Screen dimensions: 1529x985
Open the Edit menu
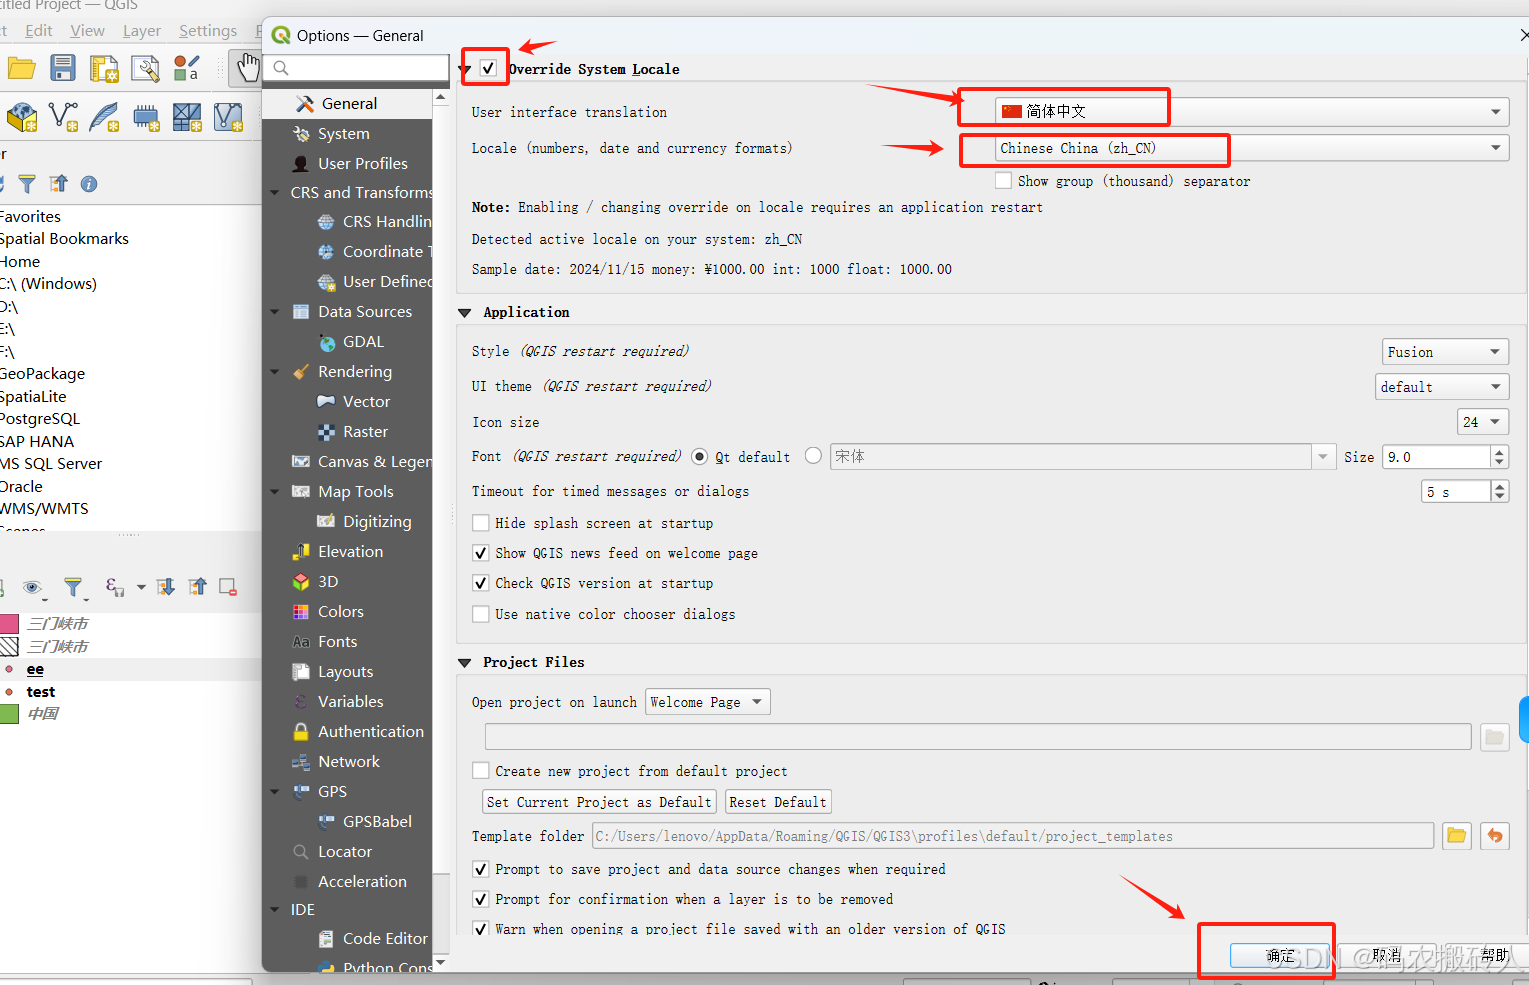39,30
